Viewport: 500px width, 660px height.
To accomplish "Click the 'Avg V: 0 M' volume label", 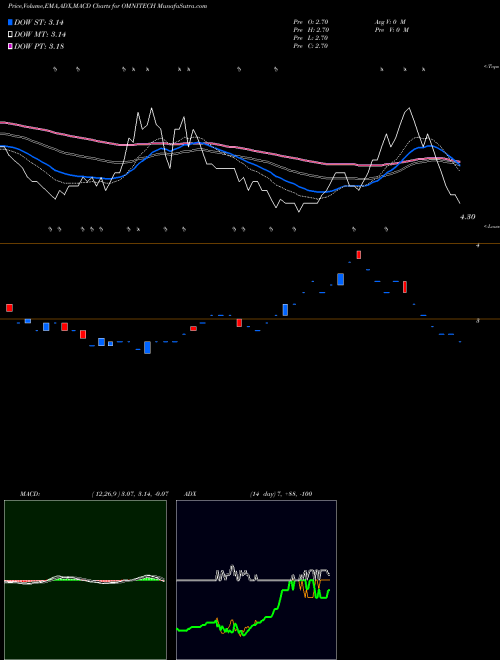I will pos(391,21).
